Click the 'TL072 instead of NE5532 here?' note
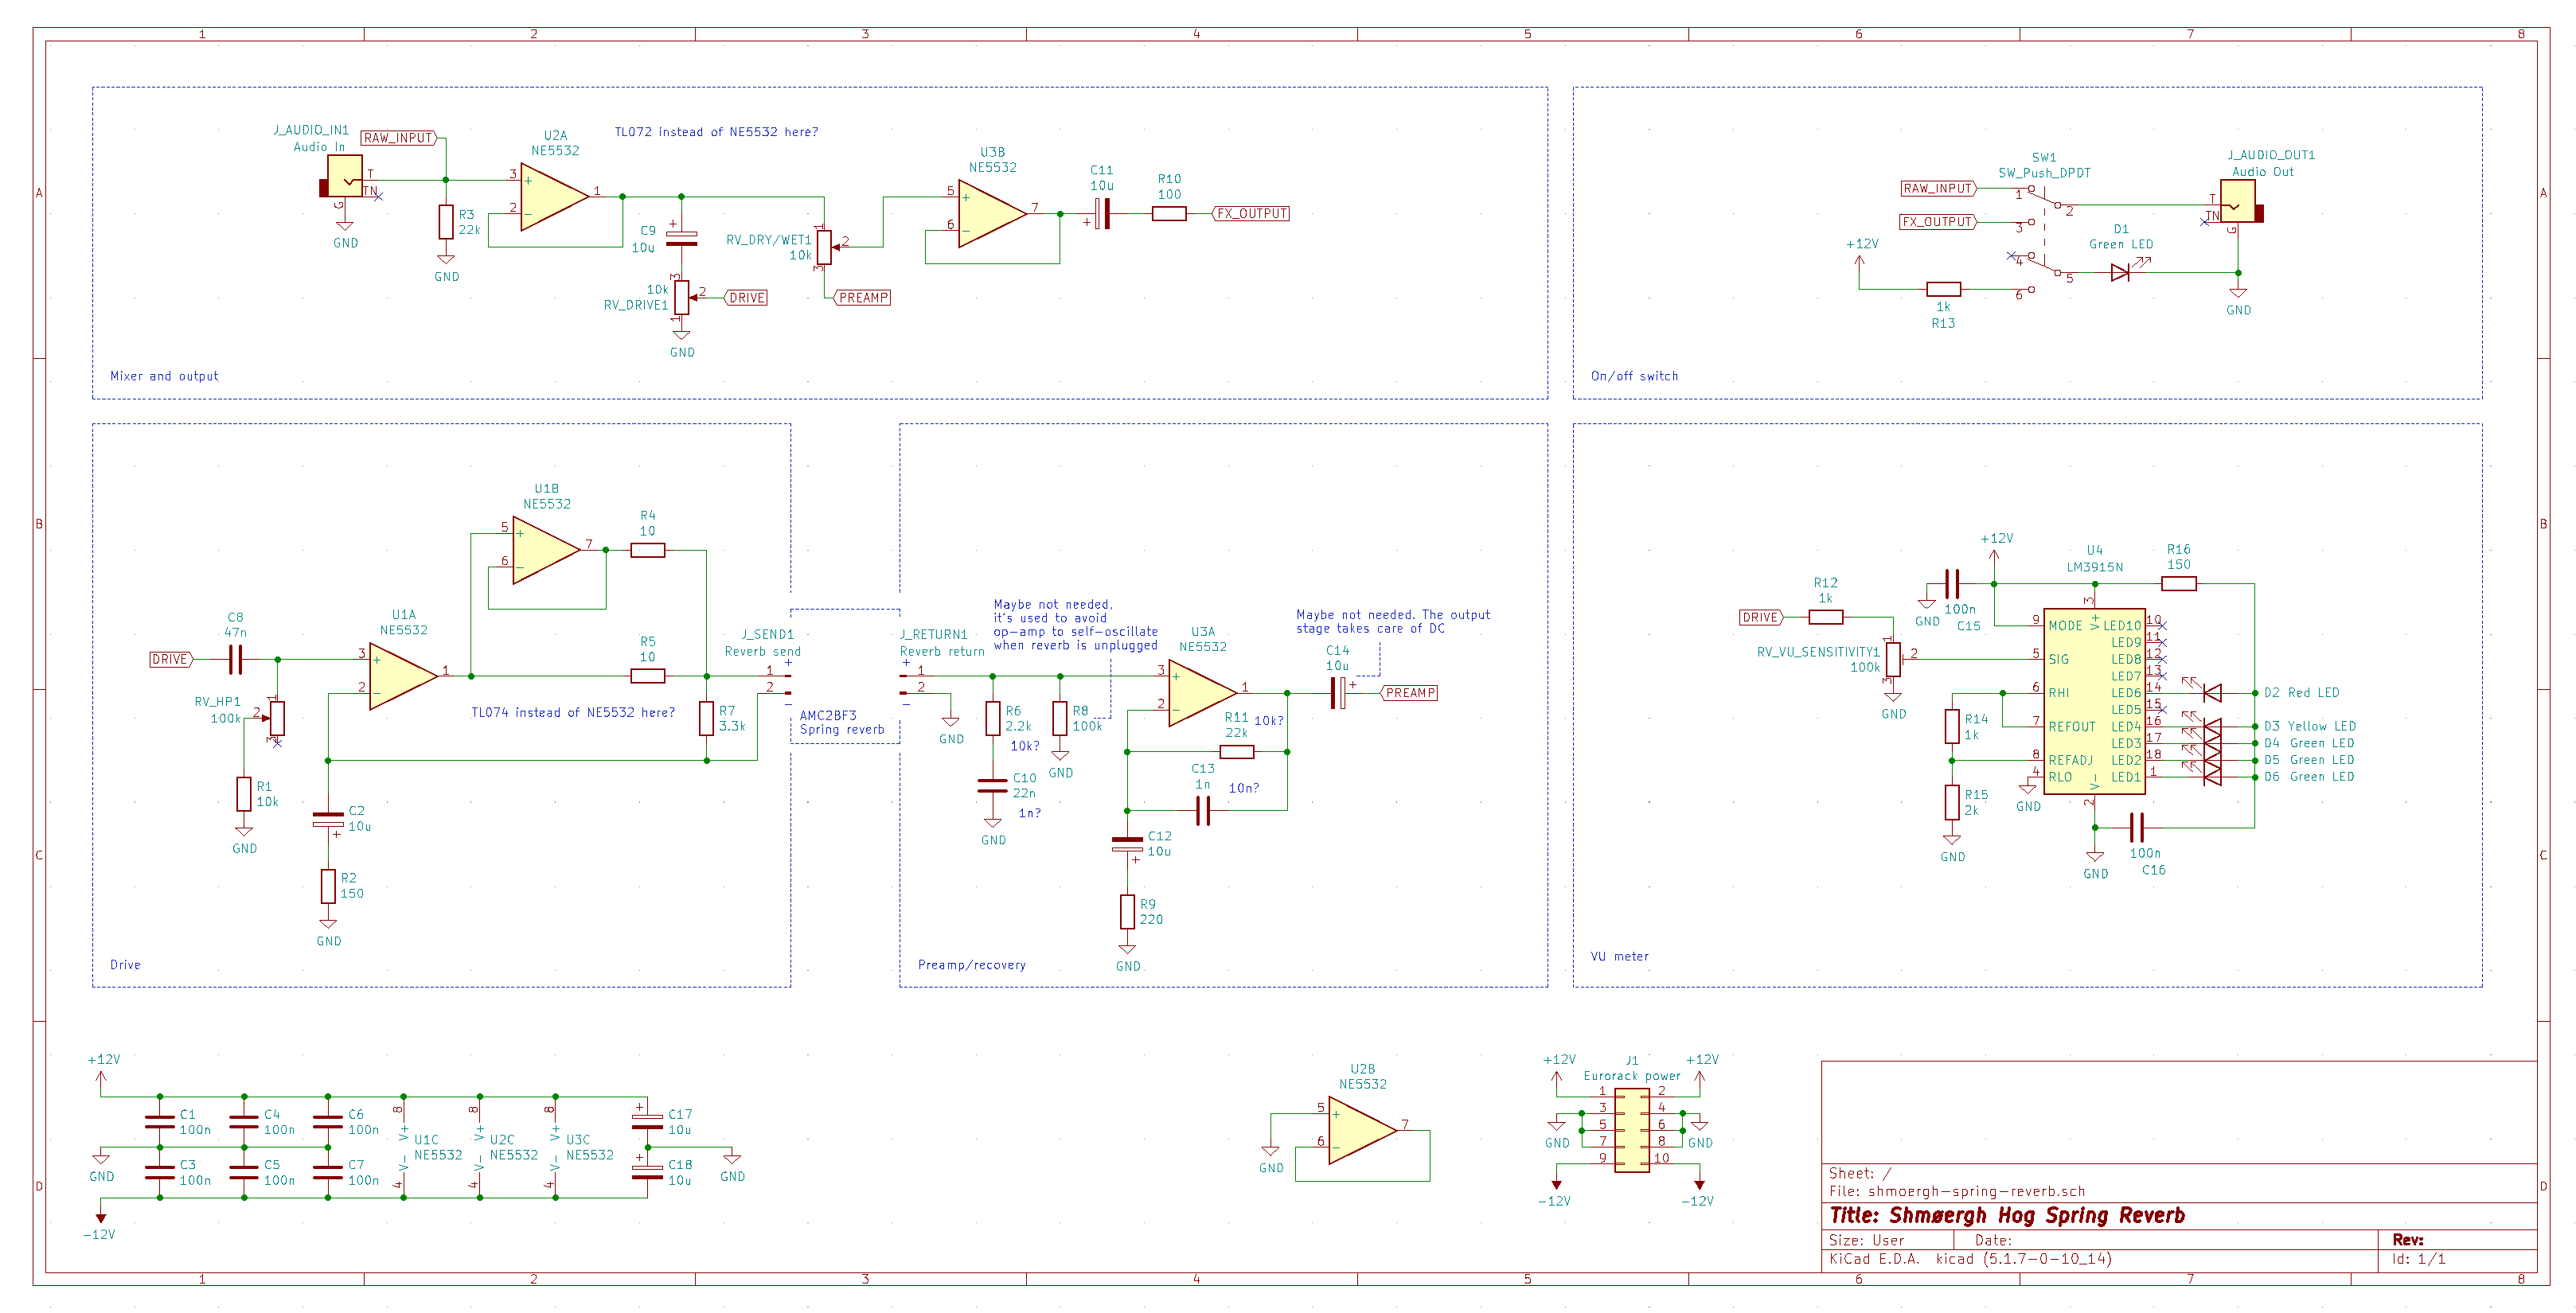This screenshot has height=1313, width=2576. [716, 132]
